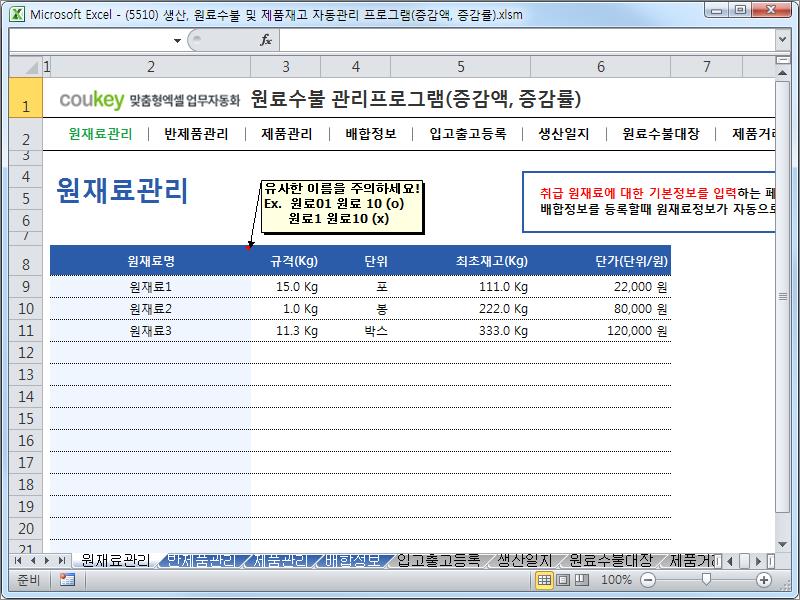Image resolution: width=800 pixels, height=600 pixels.
Task: Go to last sheet tab arrow
Action: [x=62, y=561]
